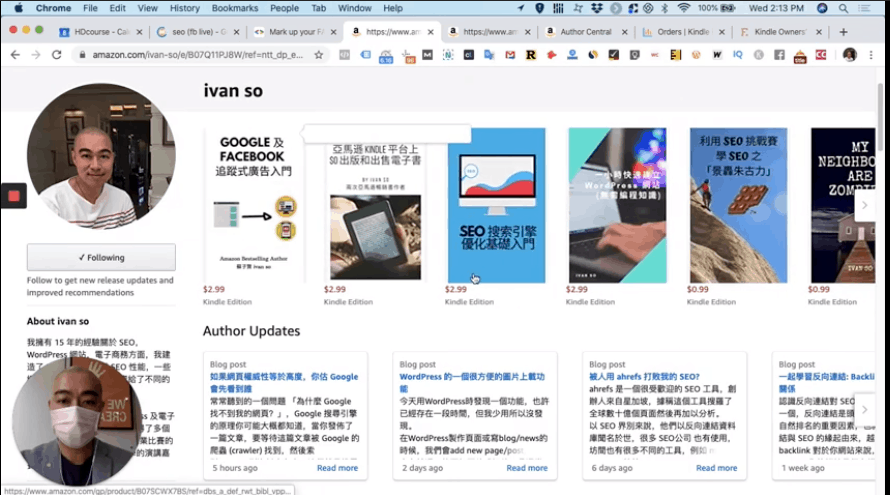
Task: Open the Gmail extension icon
Action: 510,55
